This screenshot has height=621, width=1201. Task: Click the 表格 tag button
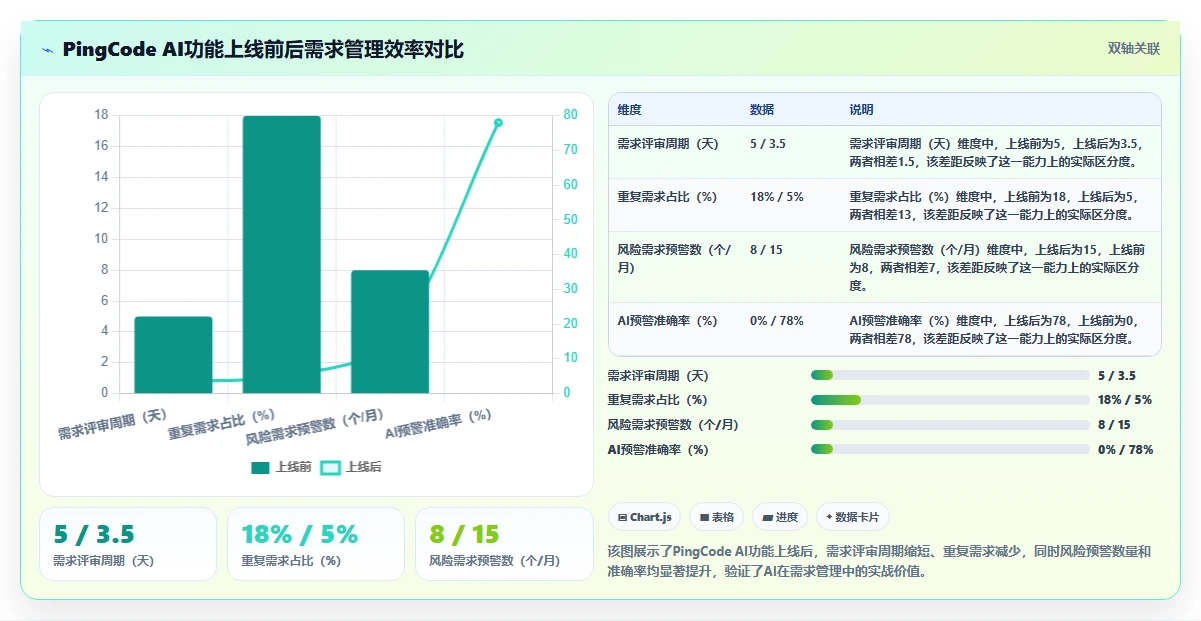(x=716, y=517)
